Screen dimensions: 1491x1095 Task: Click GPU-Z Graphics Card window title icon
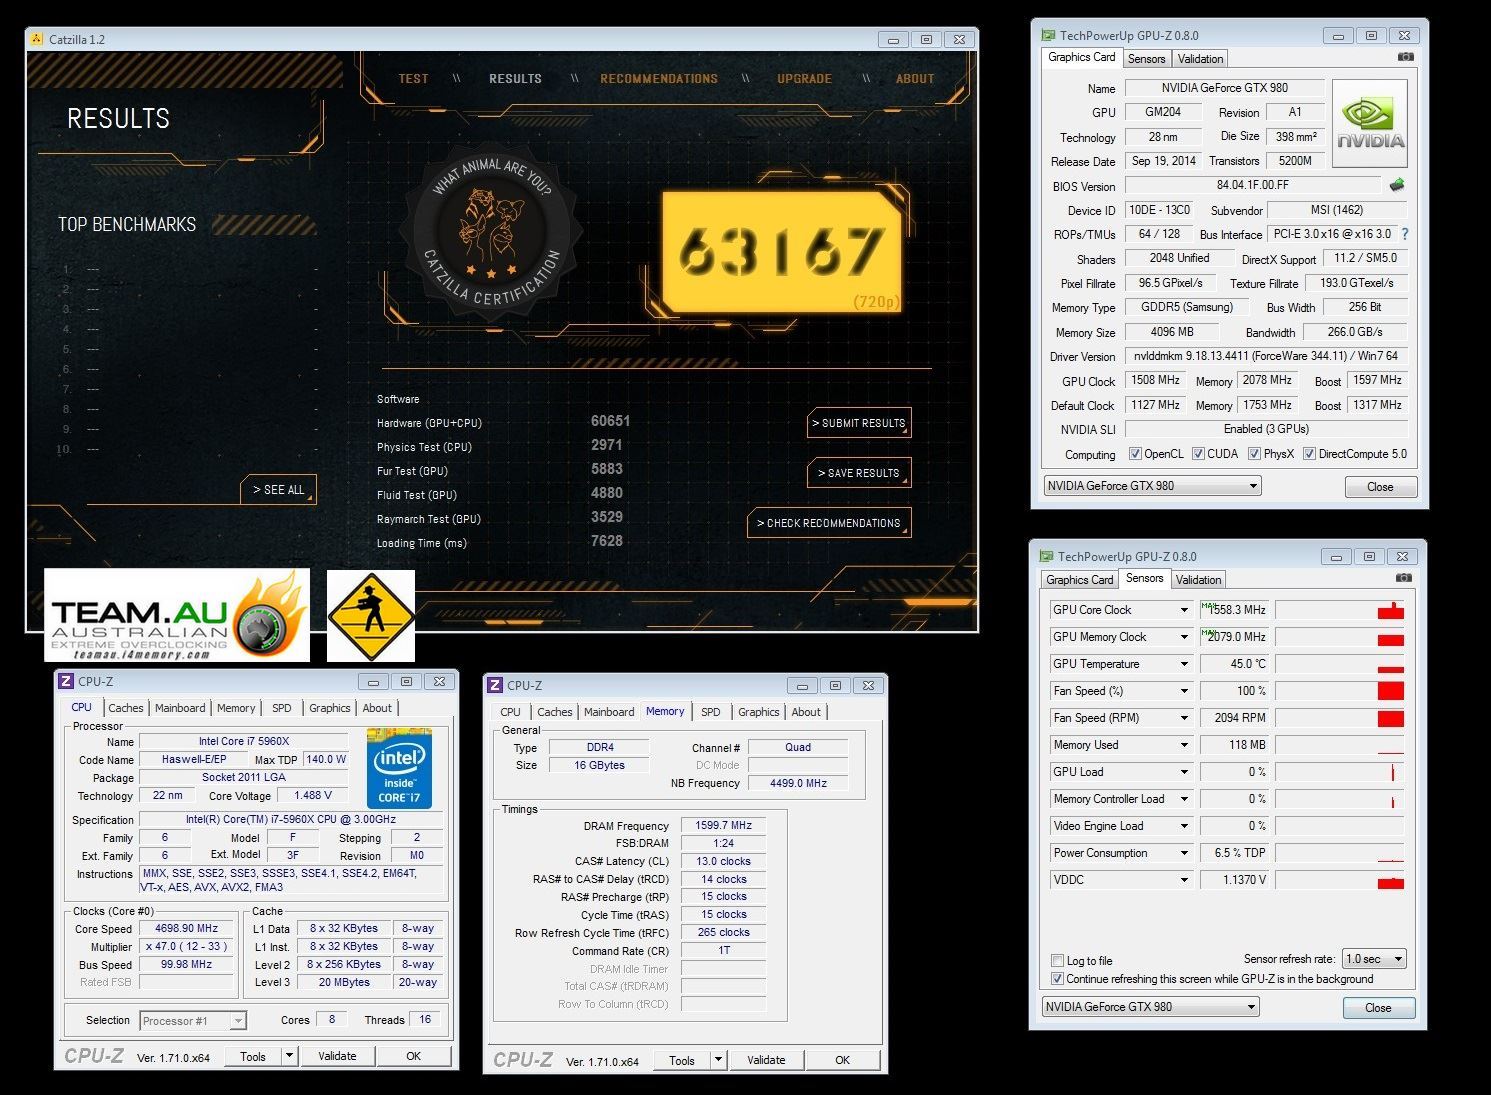[x=1048, y=35]
